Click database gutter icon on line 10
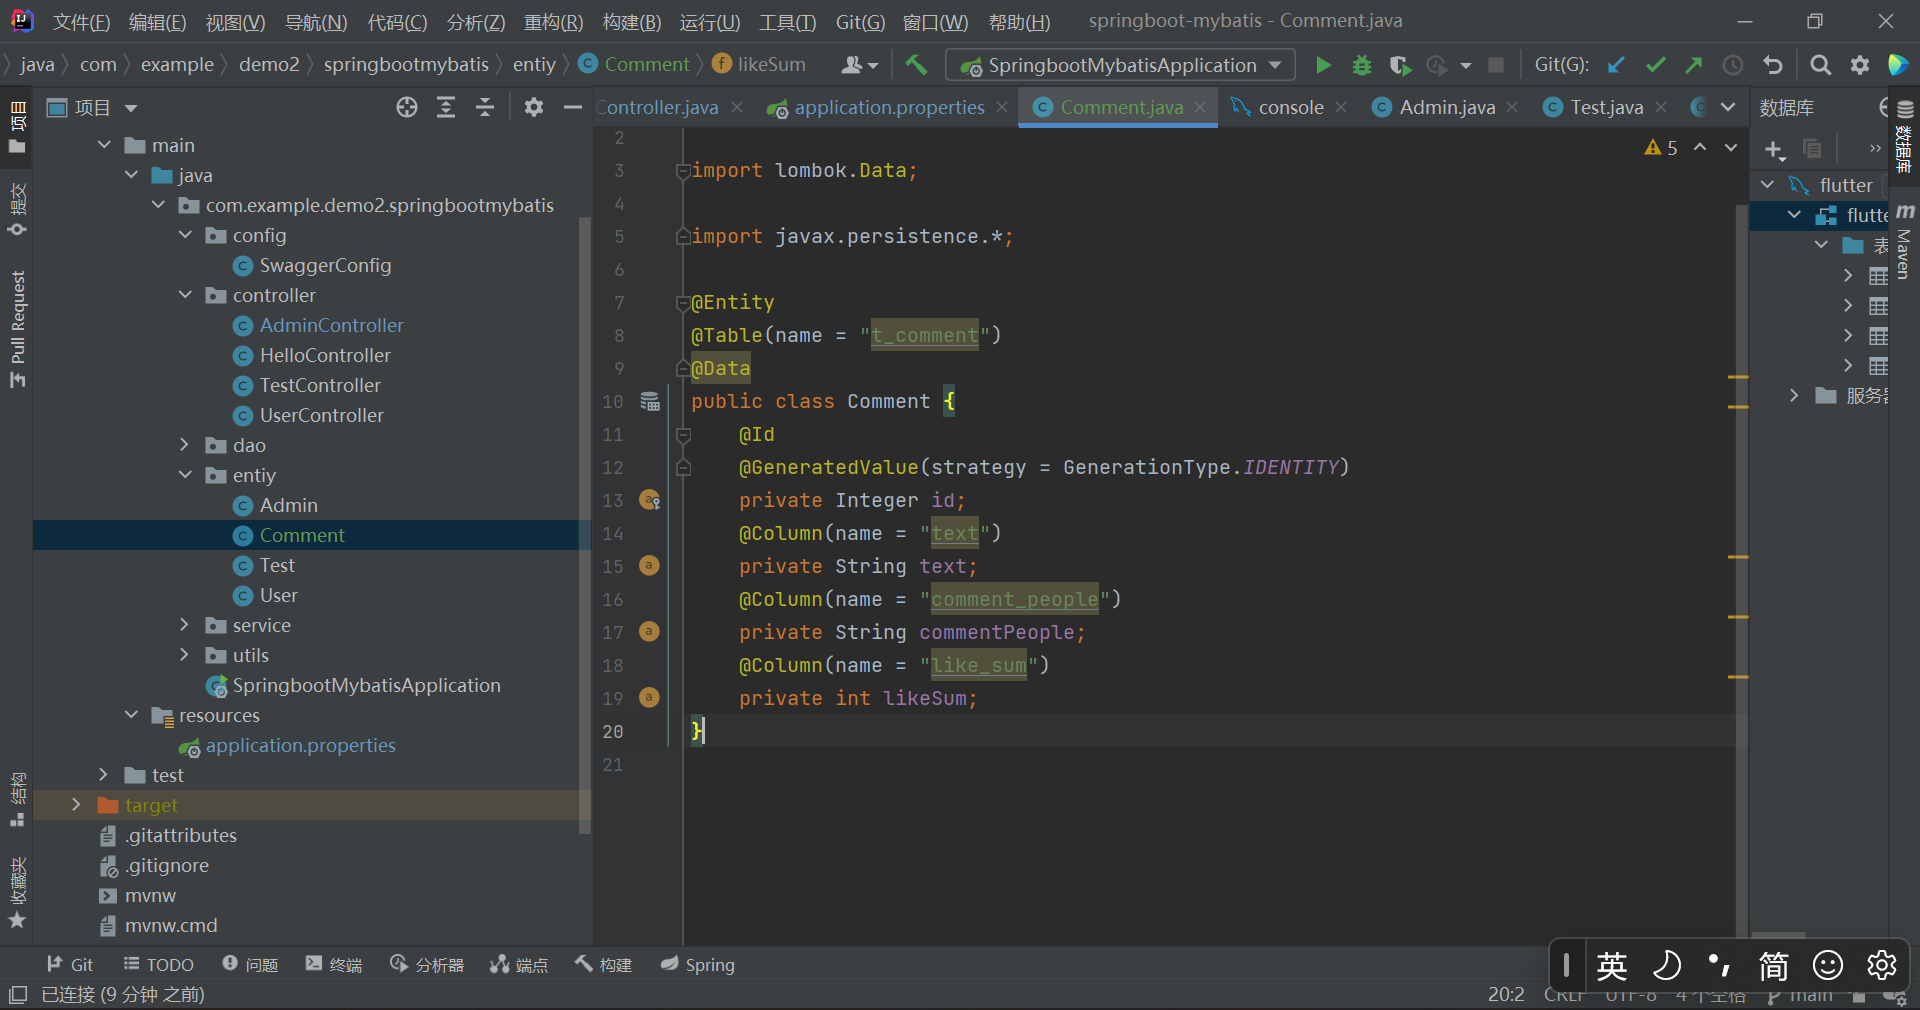 pyautogui.click(x=650, y=401)
